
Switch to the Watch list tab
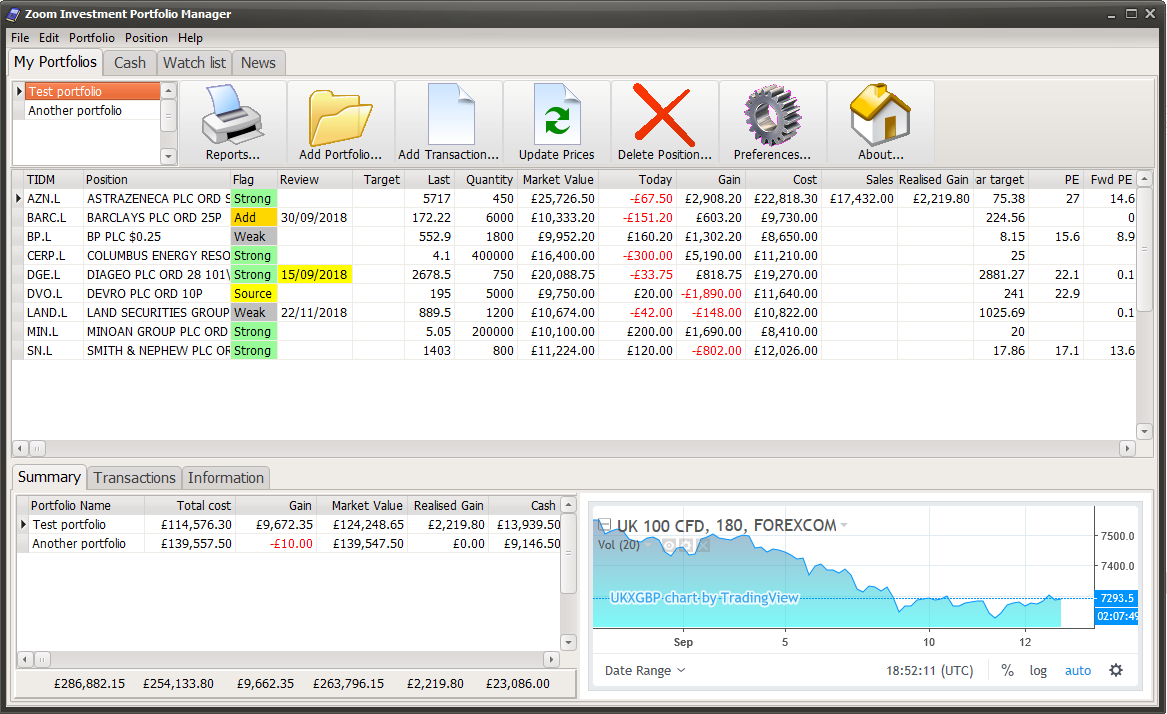[x=194, y=62]
